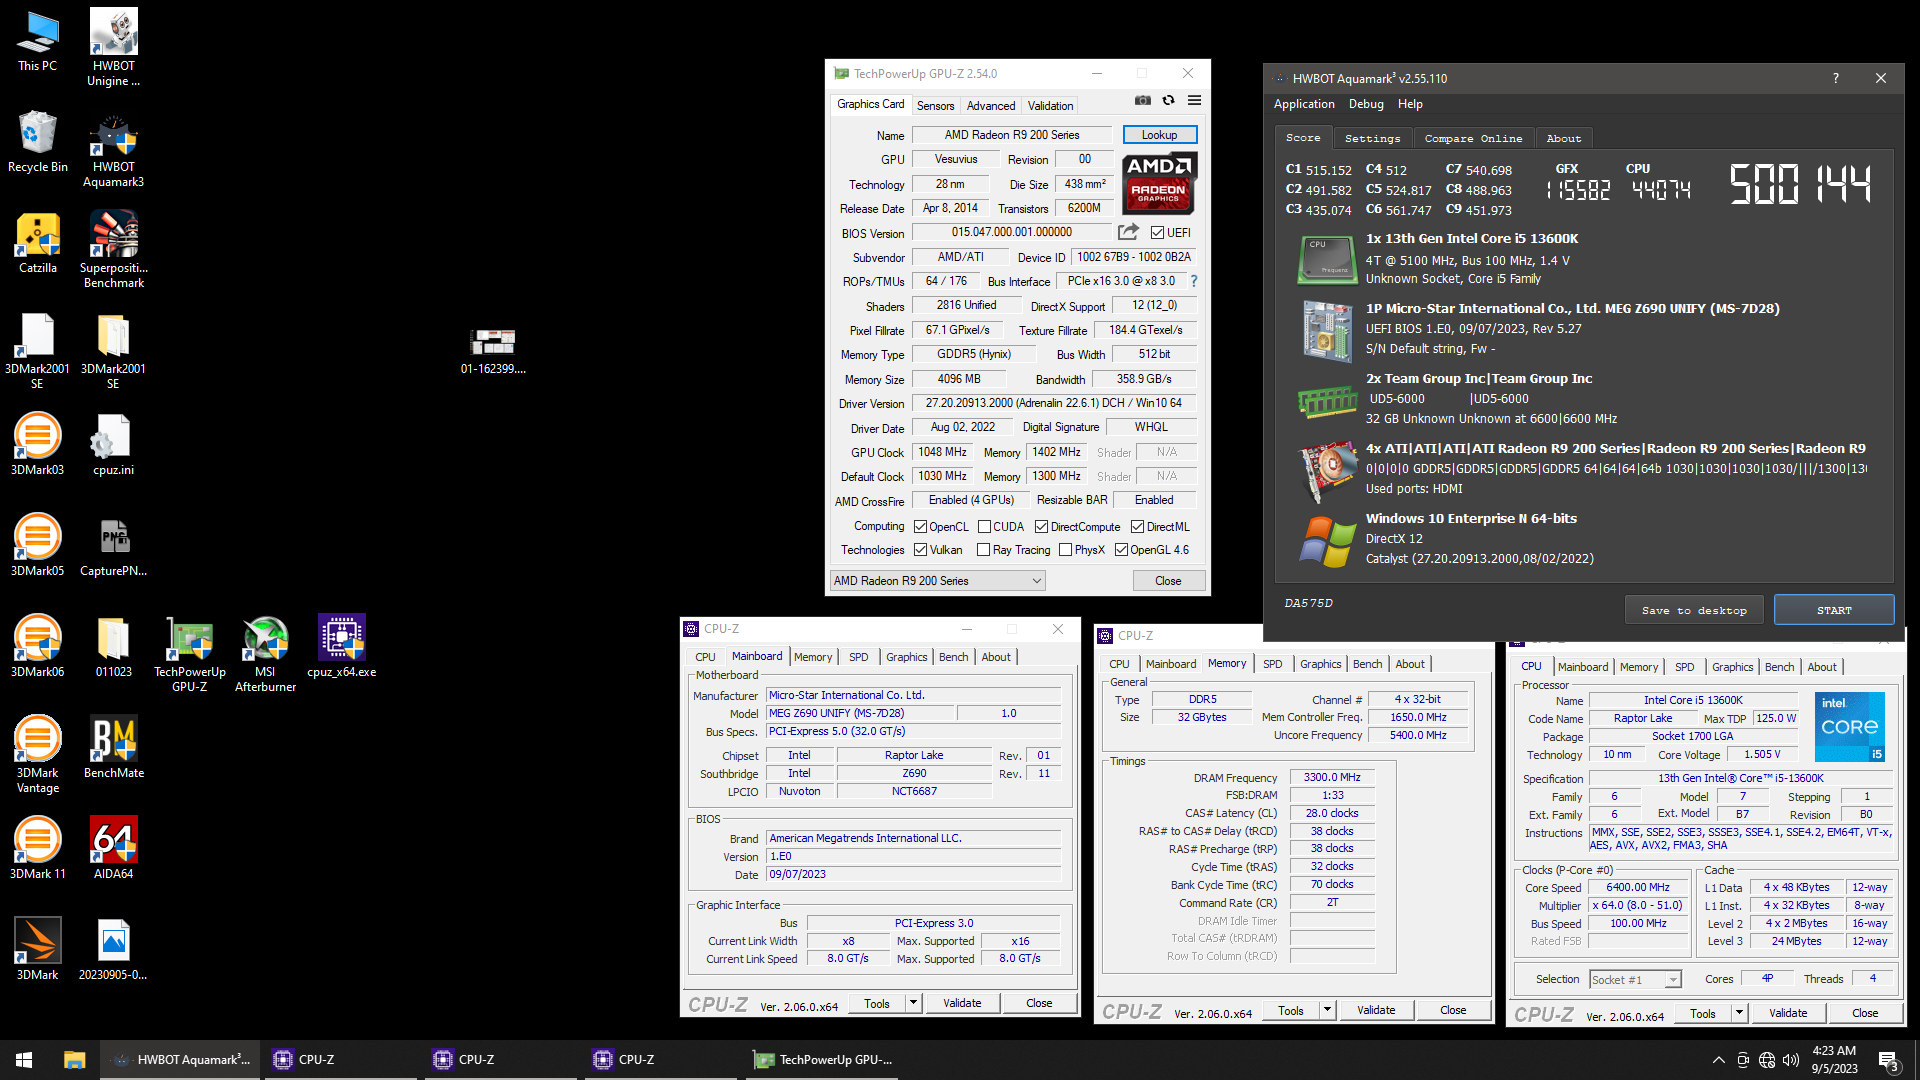The width and height of the screenshot is (1920, 1080).
Task: Open the 011023 folder on desktop
Action: click(x=113, y=647)
